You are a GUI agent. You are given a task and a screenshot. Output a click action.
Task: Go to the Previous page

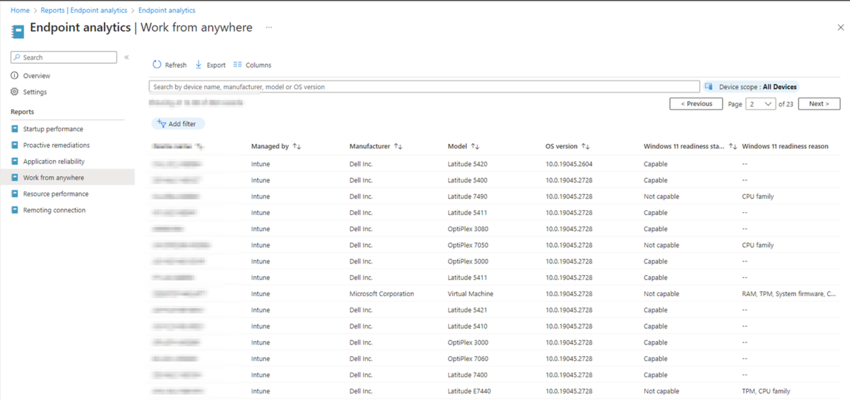point(696,104)
